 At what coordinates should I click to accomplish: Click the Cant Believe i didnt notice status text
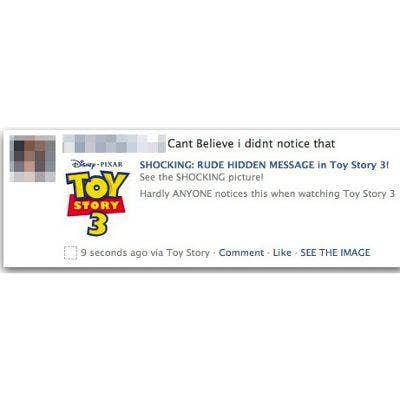pos(251,144)
